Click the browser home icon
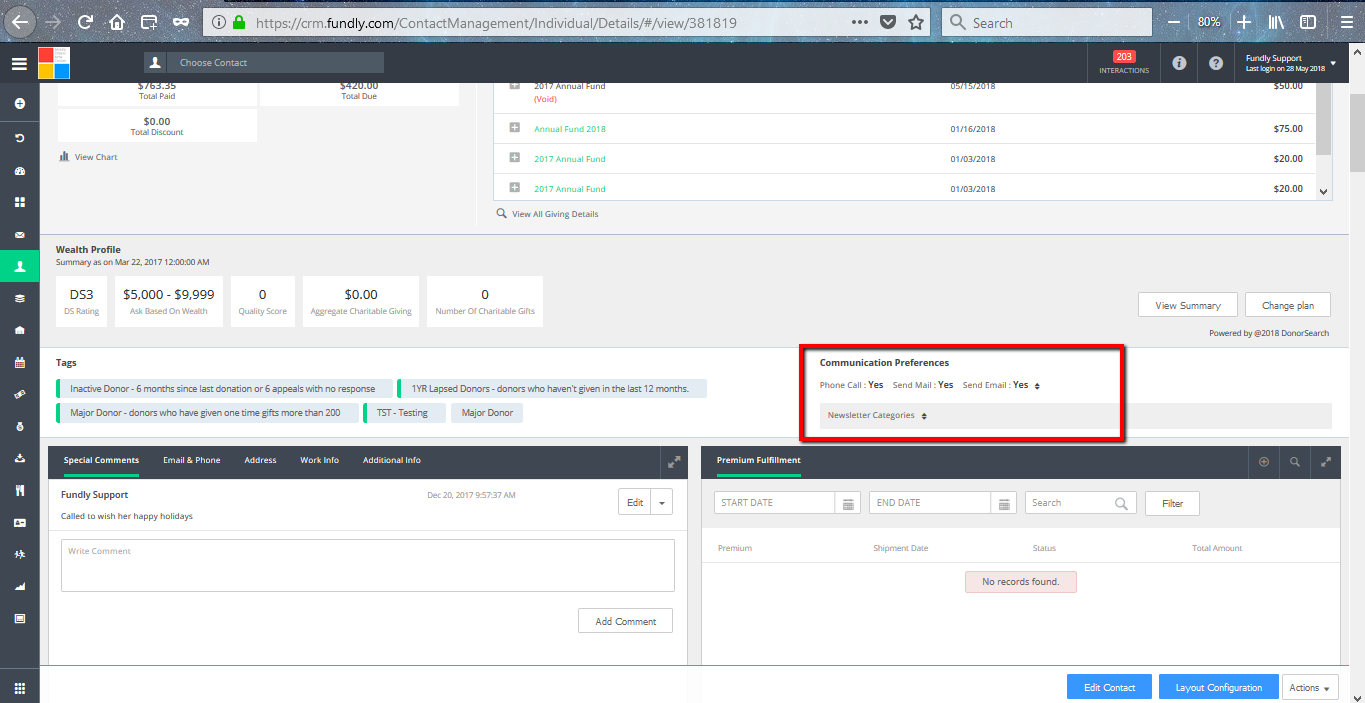The image size is (1365, 703). 117,22
